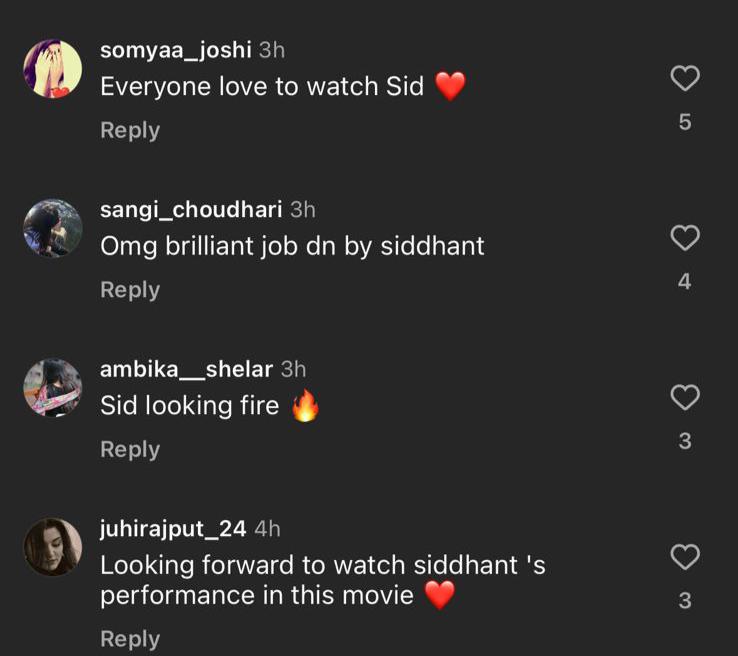This screenshot has height=656, width=738.
Task: Select the ambika__shelar username
Action: click(186, 369)
